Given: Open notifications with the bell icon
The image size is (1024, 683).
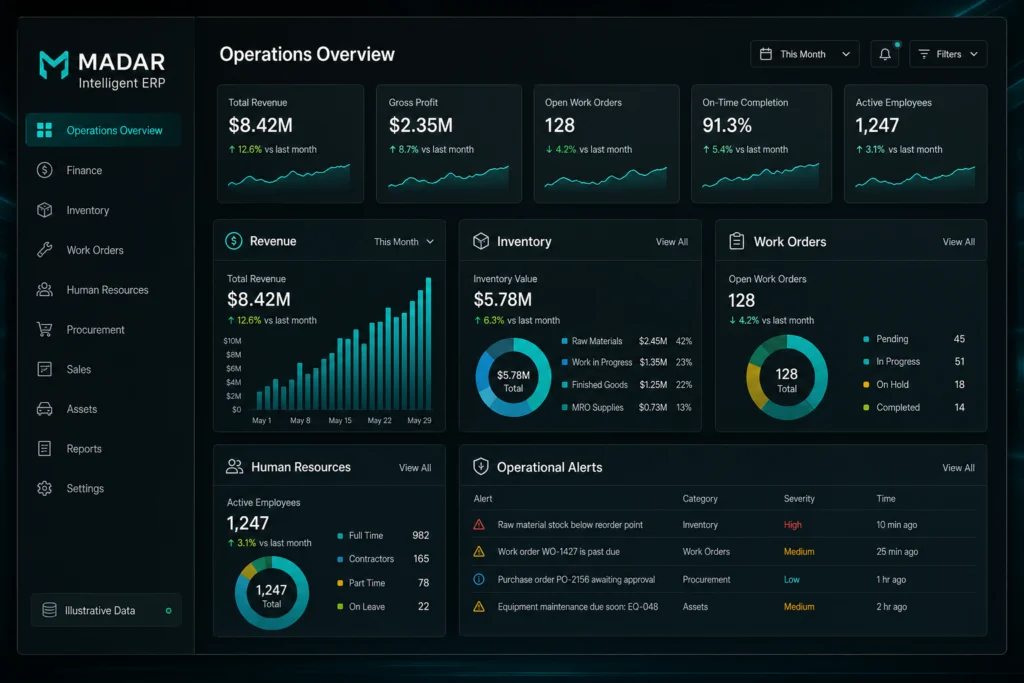Looking at the screenshot, I should (x=885, y=54).
